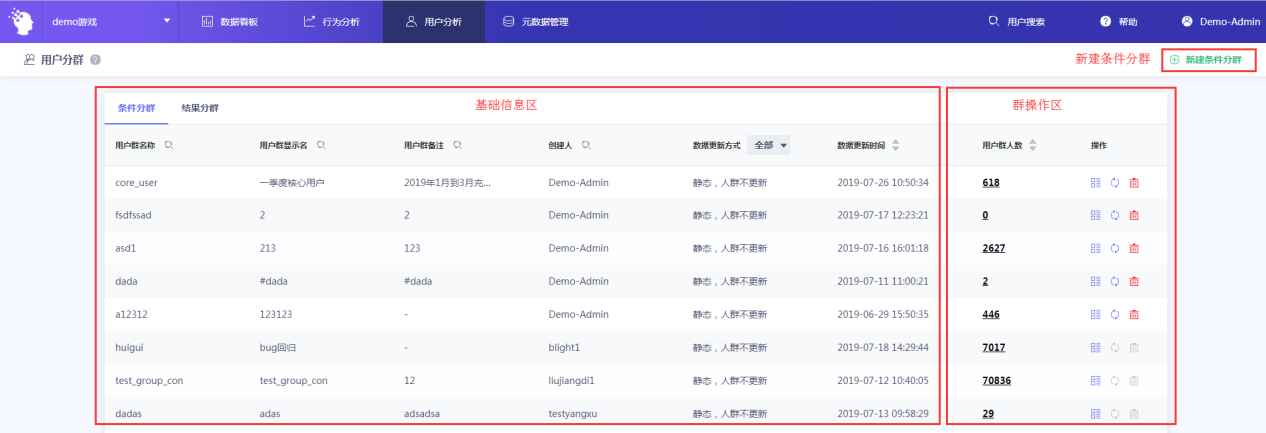Click search icon beside 用户群名称 column
This screenshot has height=433, width=1266.
(x=169, y=146)
